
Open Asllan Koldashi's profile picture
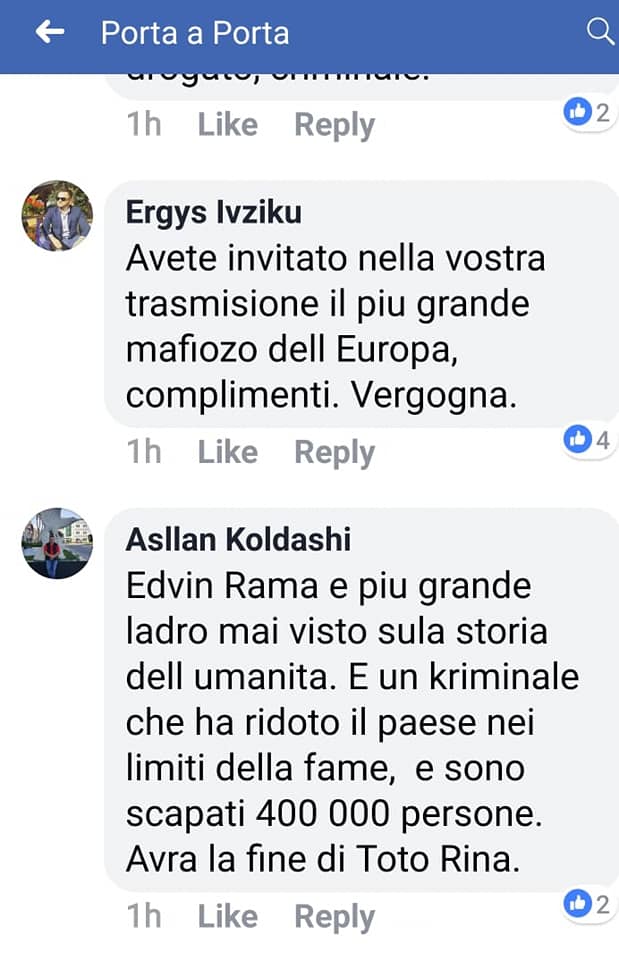tap(58, 543)
